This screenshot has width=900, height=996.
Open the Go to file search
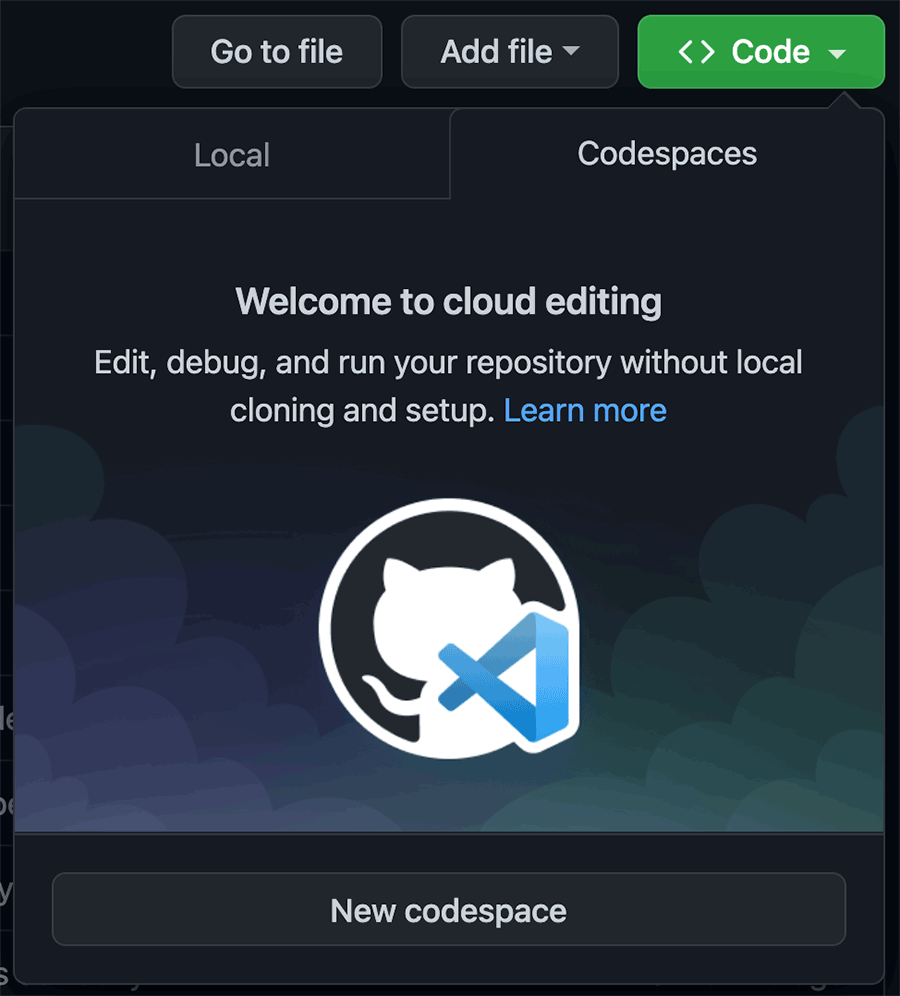(277, 51)
